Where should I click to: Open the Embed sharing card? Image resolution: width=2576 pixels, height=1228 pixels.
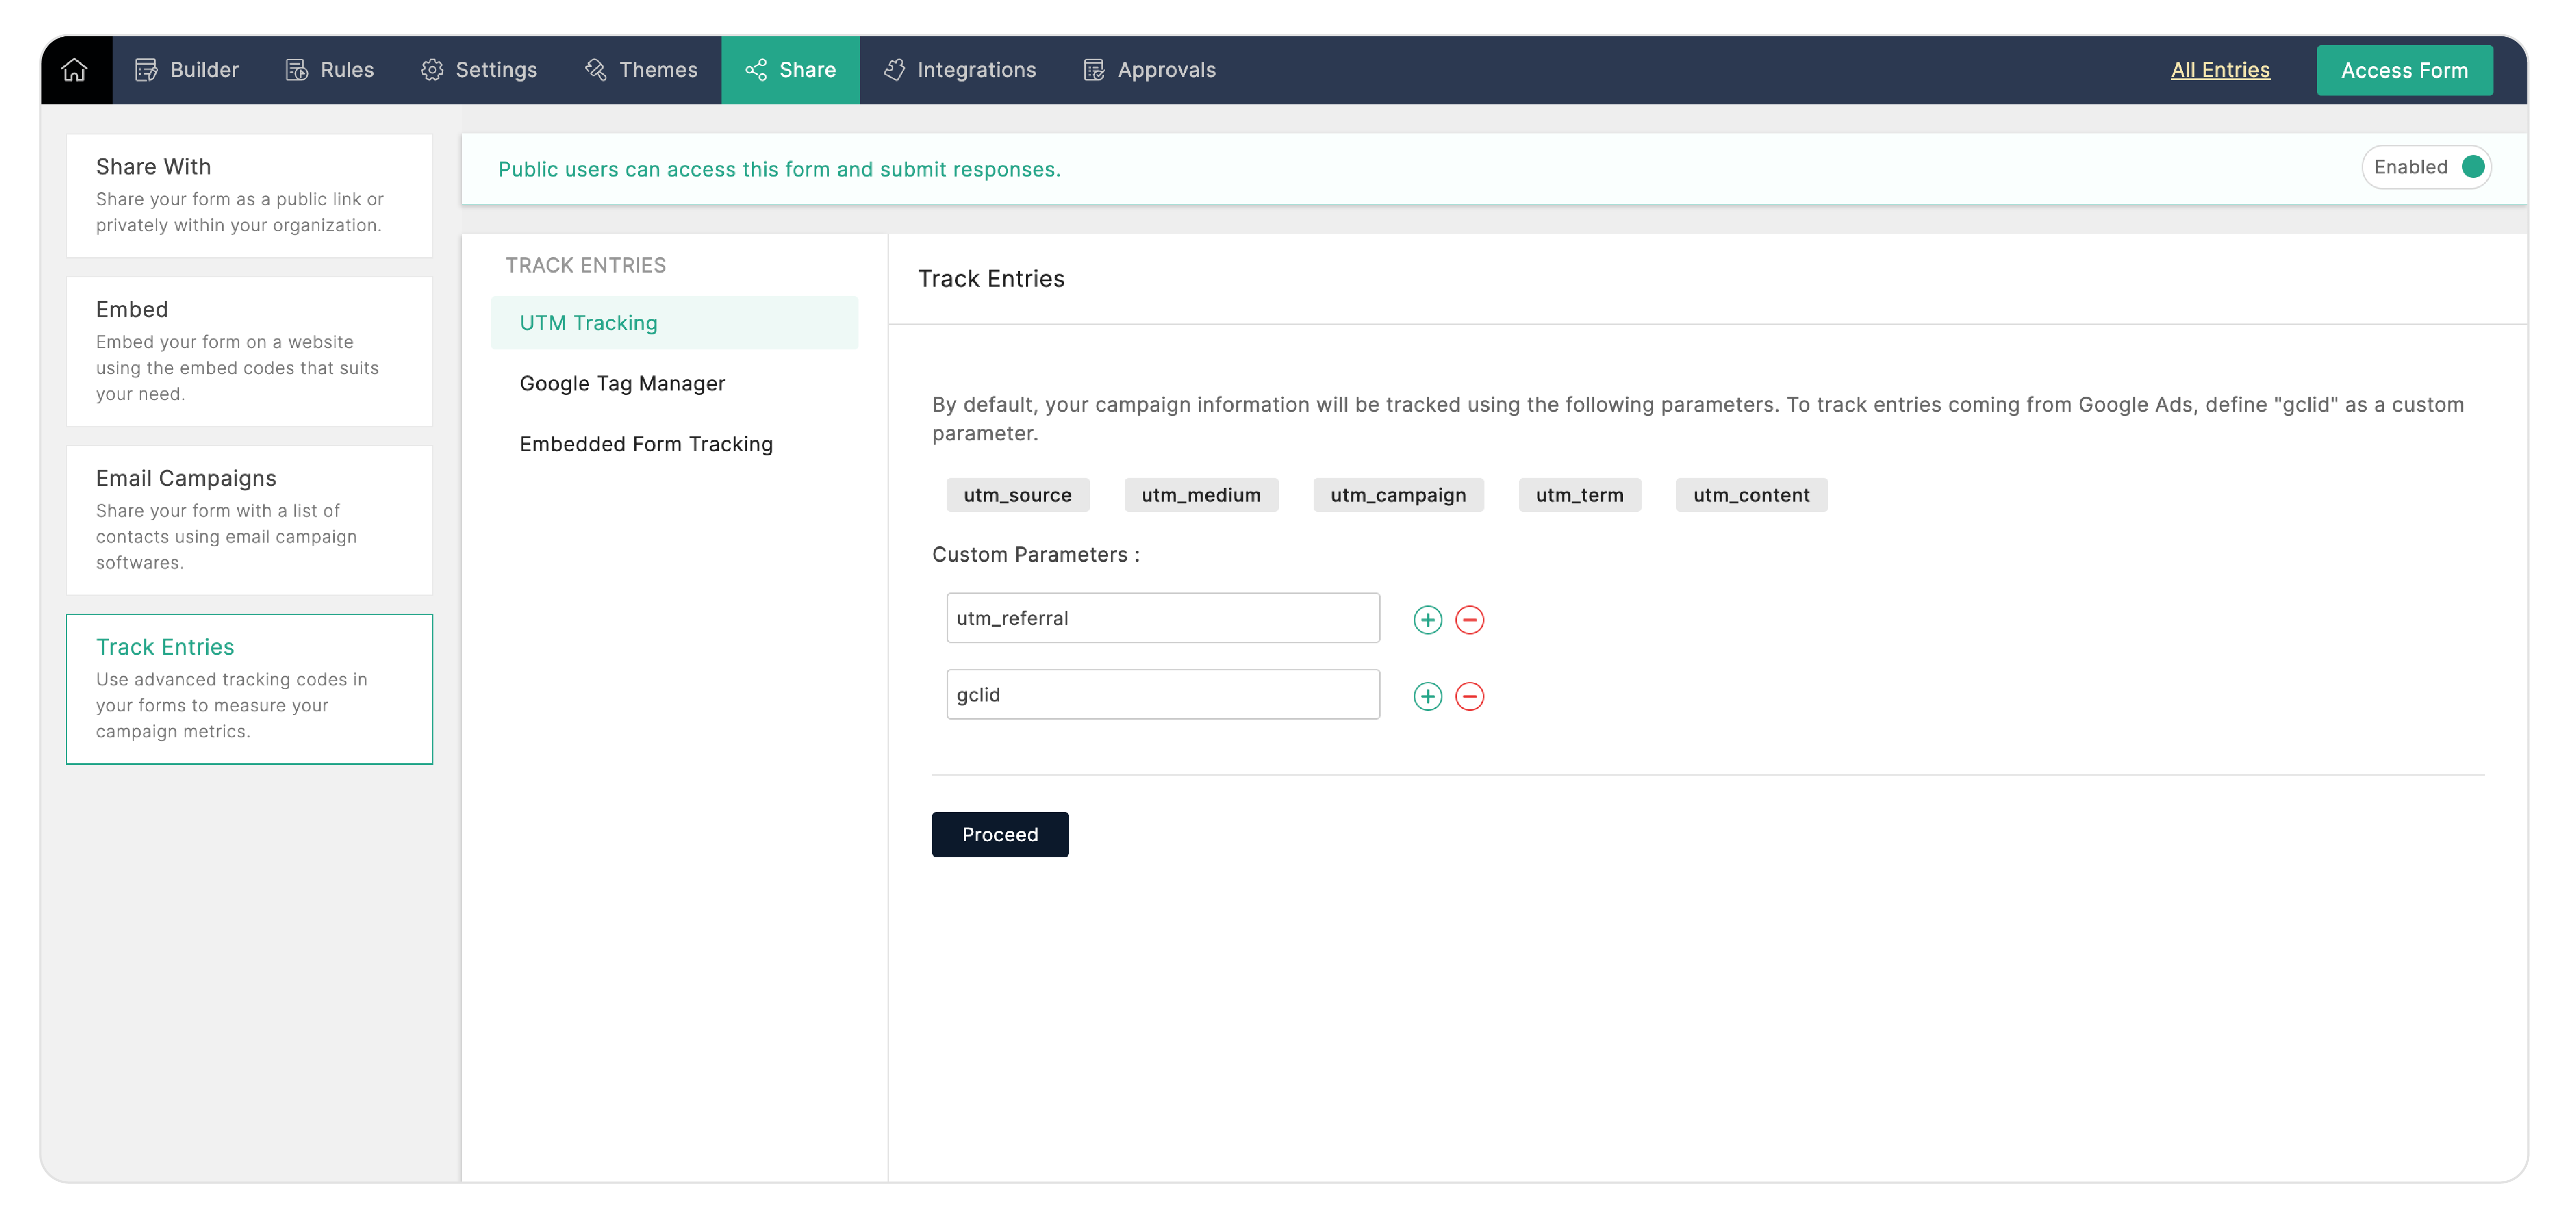point(249,351)
